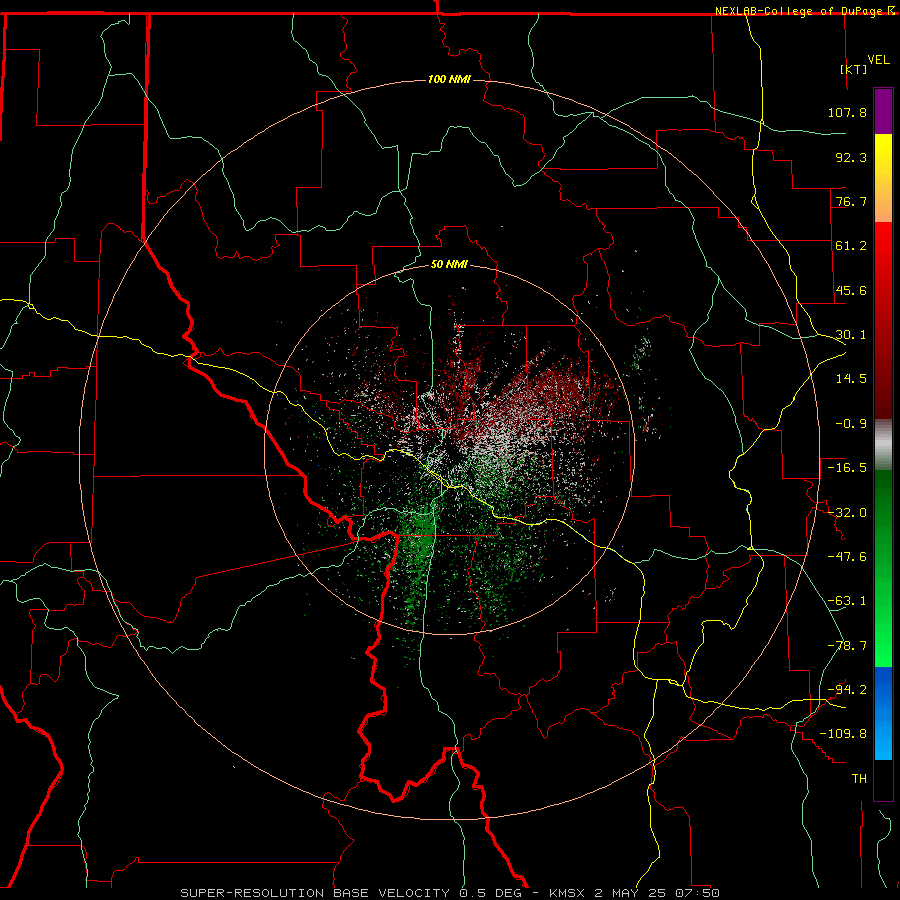Click the purple segment of the color bar
900x900 pixels.
pos(883,111)
